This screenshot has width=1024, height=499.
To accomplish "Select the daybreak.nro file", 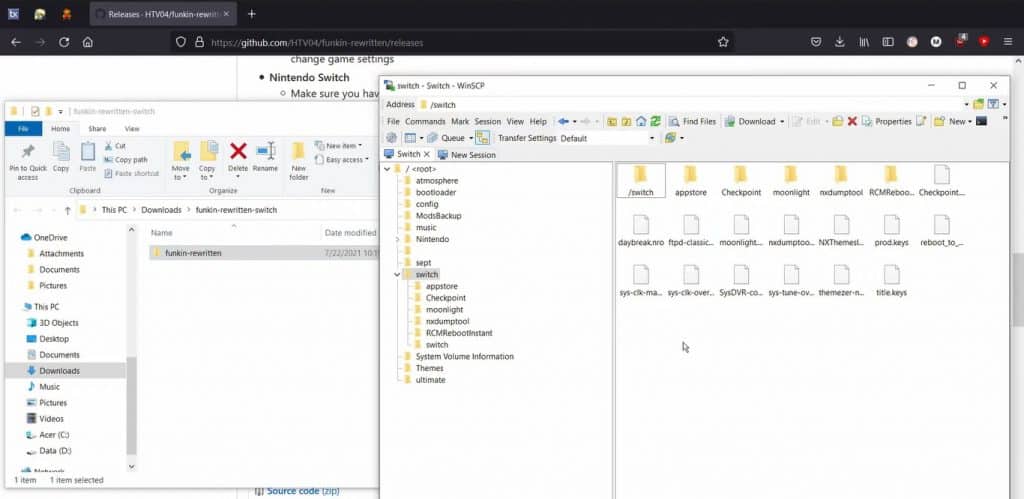I will tap(641, 232).
